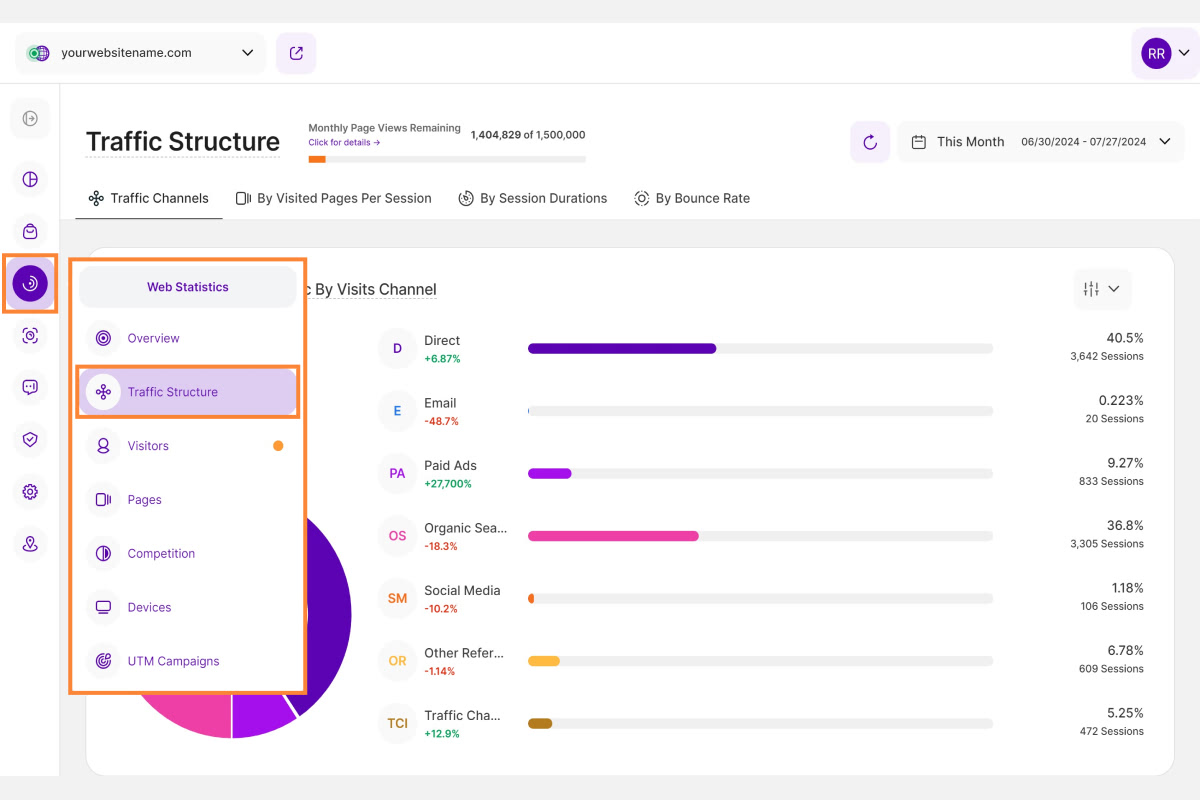Viewport: 1200px width, 800px height.
Task: Click the refresh data icon near the date range
Action: coord(869,141)
